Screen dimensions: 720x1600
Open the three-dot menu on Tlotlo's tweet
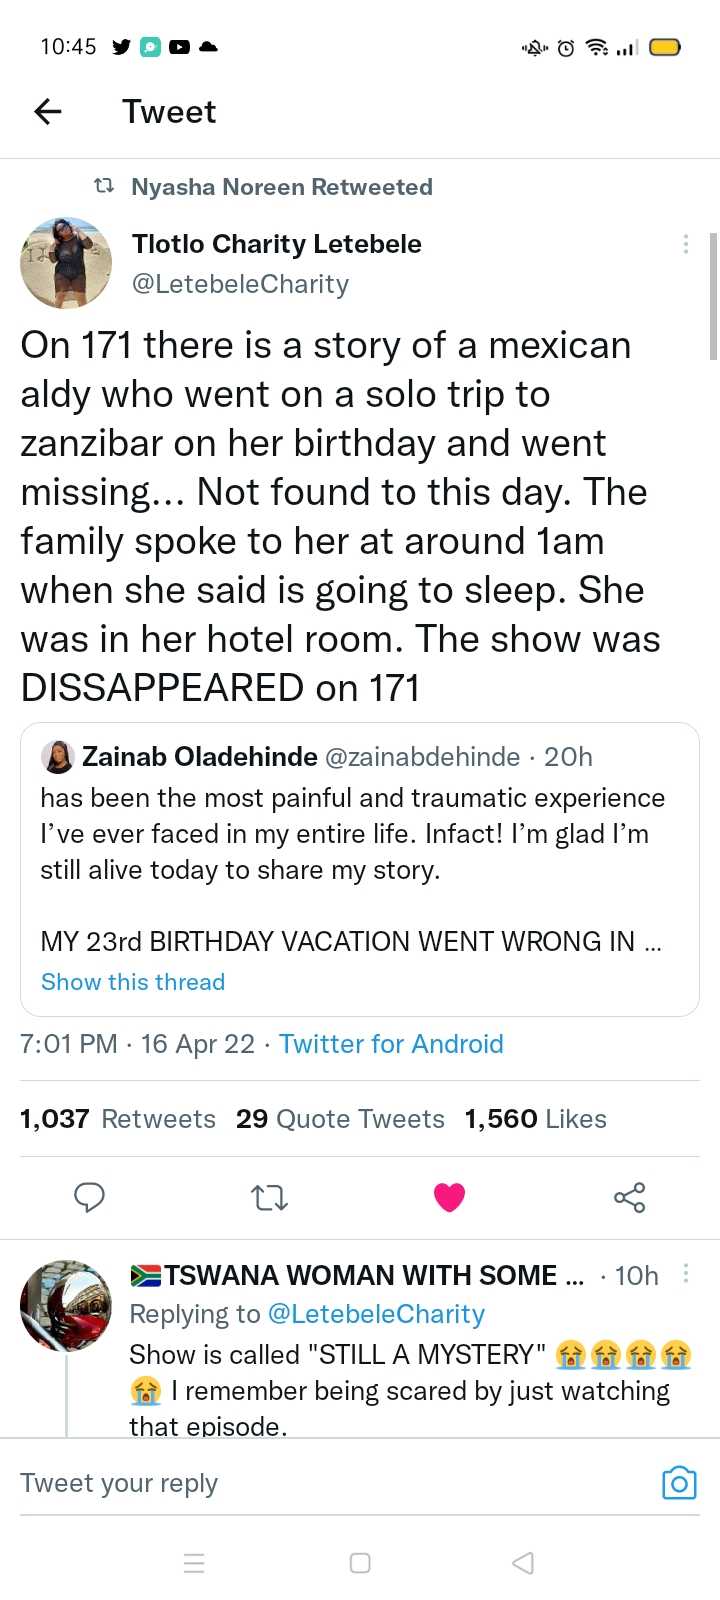click(685, 244)
